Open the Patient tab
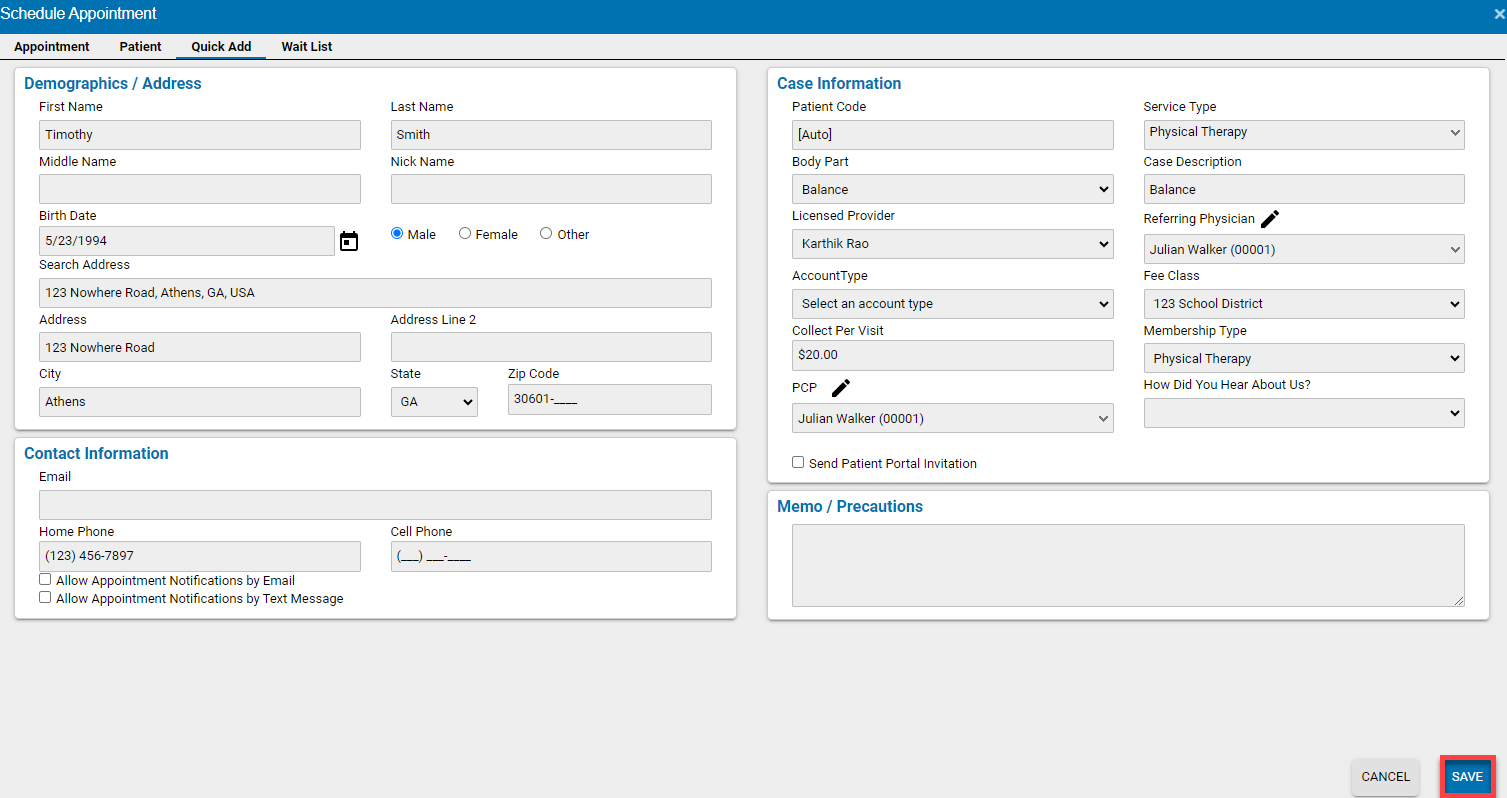1507x798 pixels. click(140, 46)
